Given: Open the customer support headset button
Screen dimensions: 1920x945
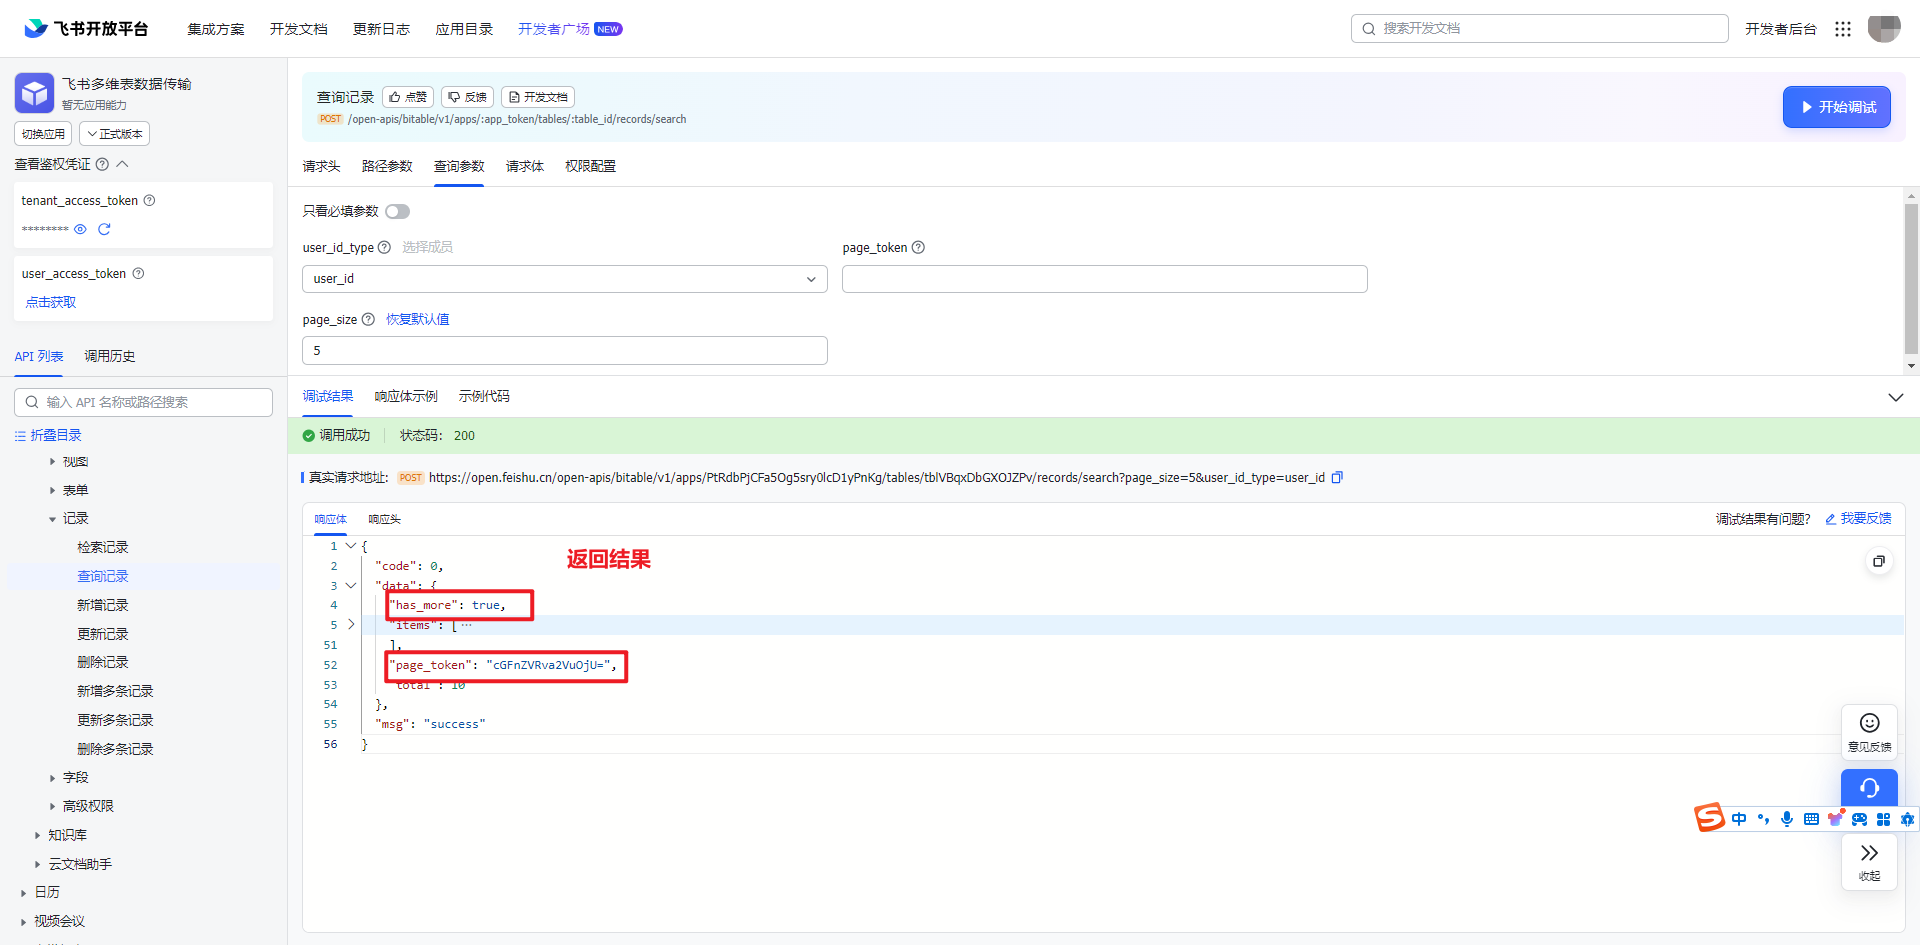Looking at the screenshot, I should pos(1869,788).
